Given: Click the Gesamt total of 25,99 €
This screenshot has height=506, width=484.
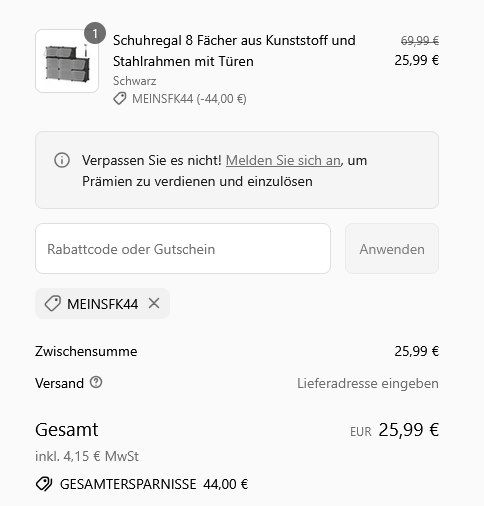Looking at the screenshot, I should (409, 429).
